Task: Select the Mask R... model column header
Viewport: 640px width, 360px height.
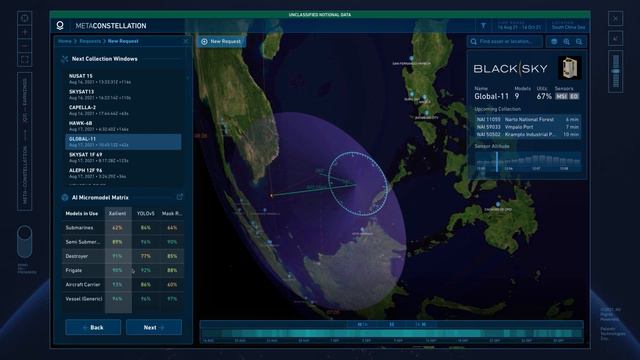Action: [172, 213]
